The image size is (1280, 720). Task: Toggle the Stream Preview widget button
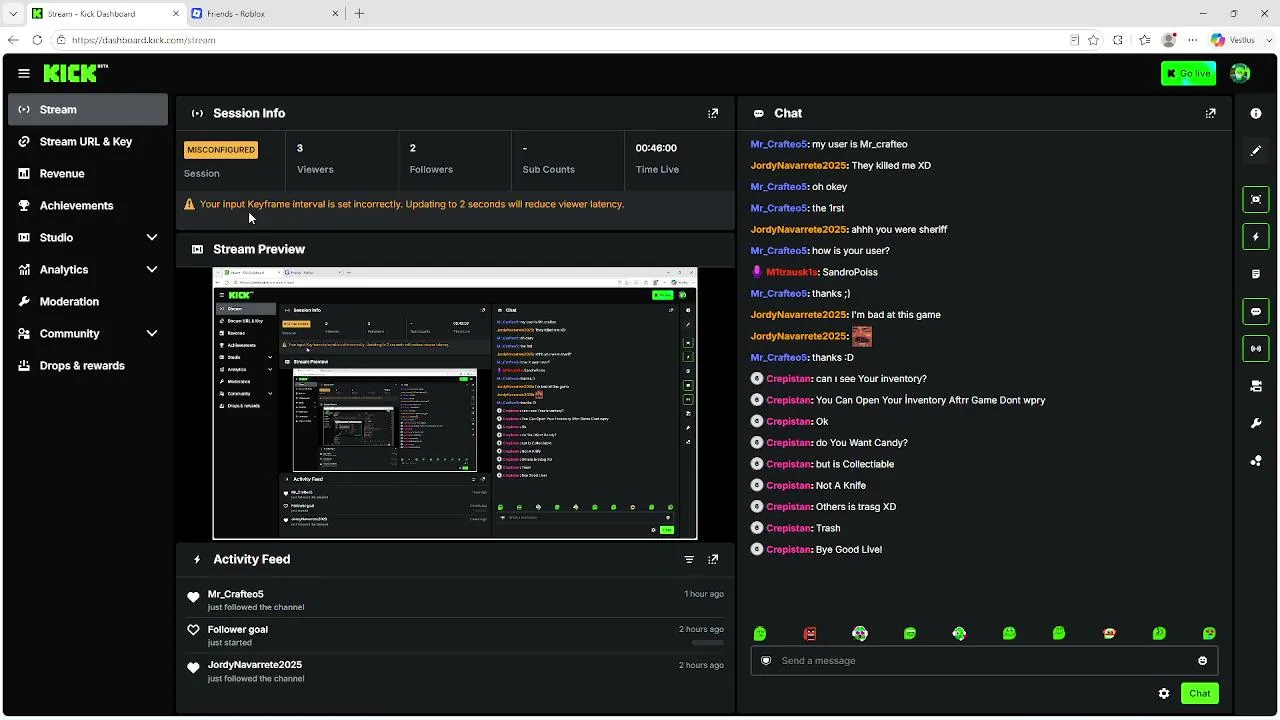[1256, 199]
